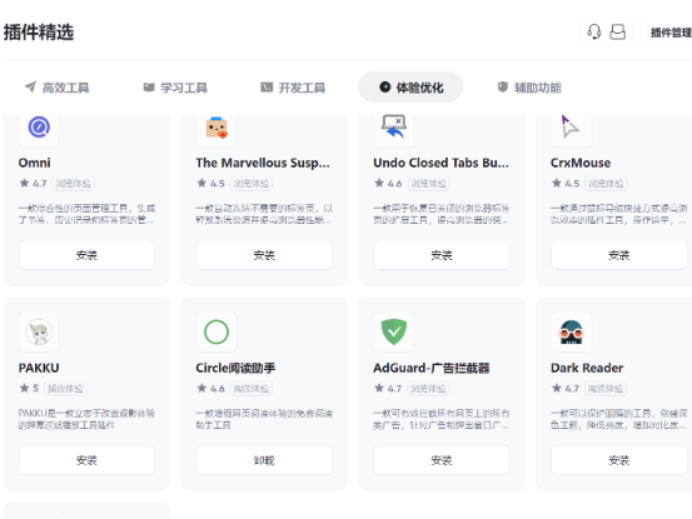This screenshot has width=692, height=519.
Task: Install the PAKKU plugin
Action: click(x=87, y=460)
